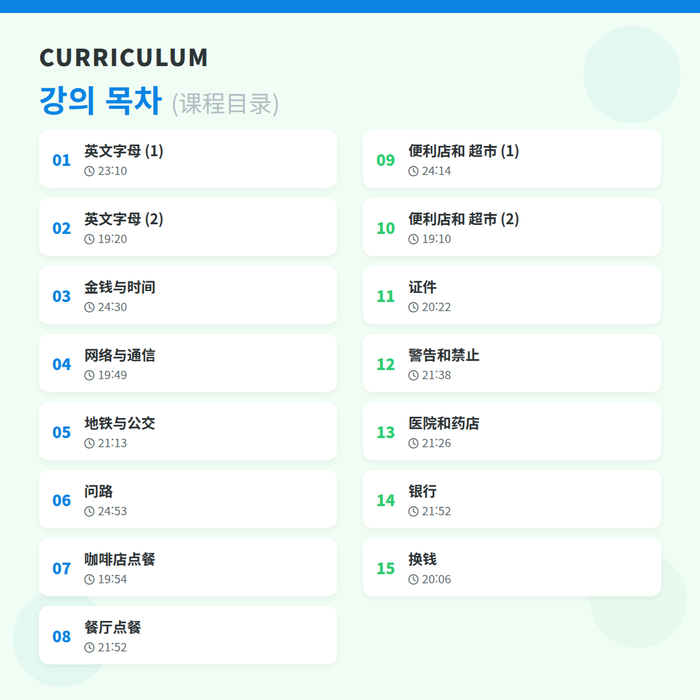Click the clock icon in 餐厅点餐 card

(x=89, y=647)
